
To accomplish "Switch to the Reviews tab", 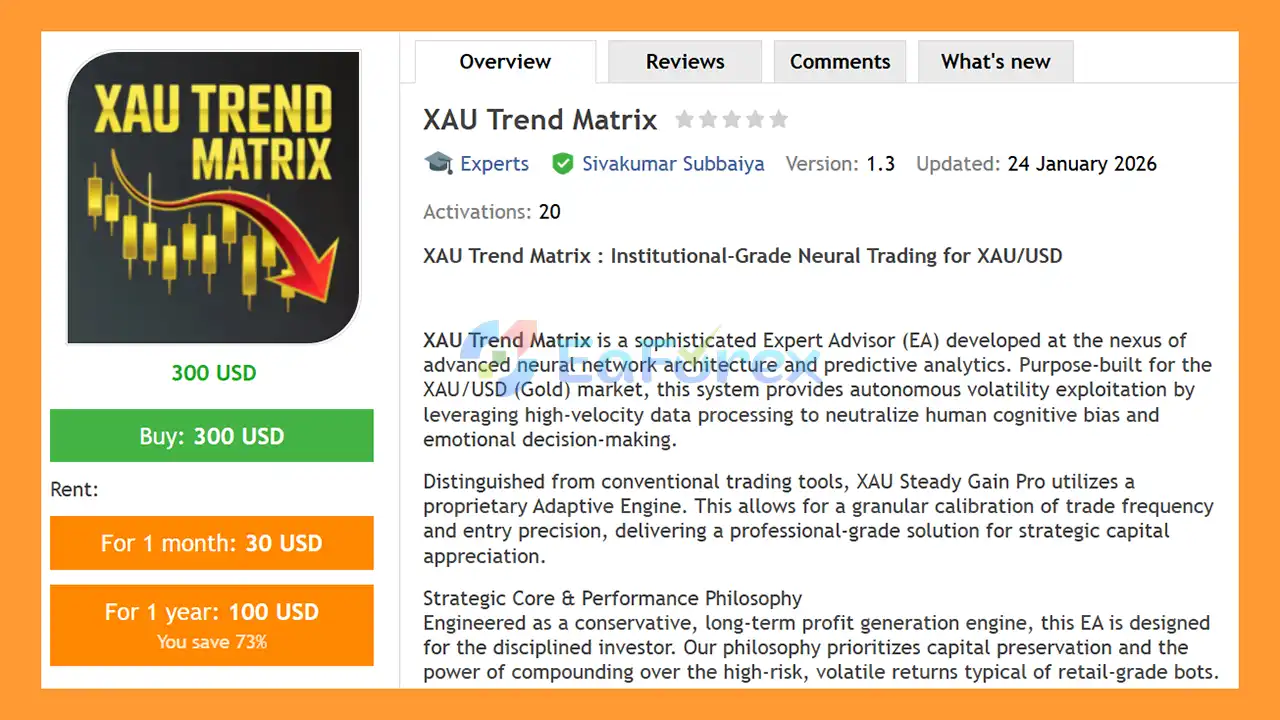I will point(684,61).
